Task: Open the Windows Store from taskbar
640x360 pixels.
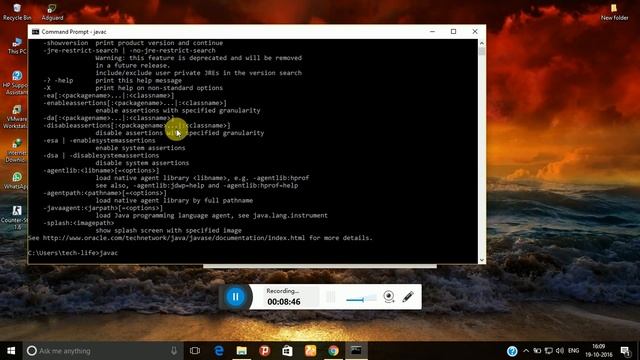Action: (287, 351)
